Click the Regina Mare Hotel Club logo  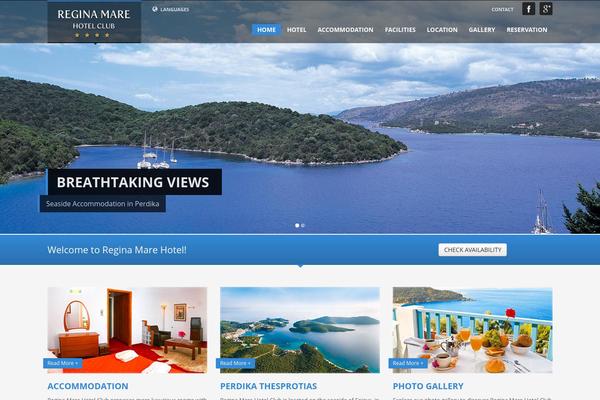point(94,22)
